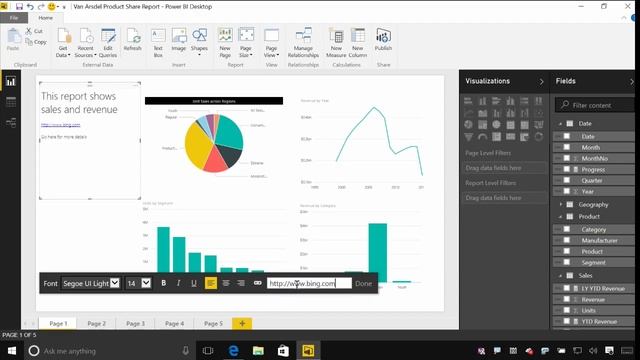Check the Quarter field checkbox
The image size is (640, 360).
tap(567, 180)
